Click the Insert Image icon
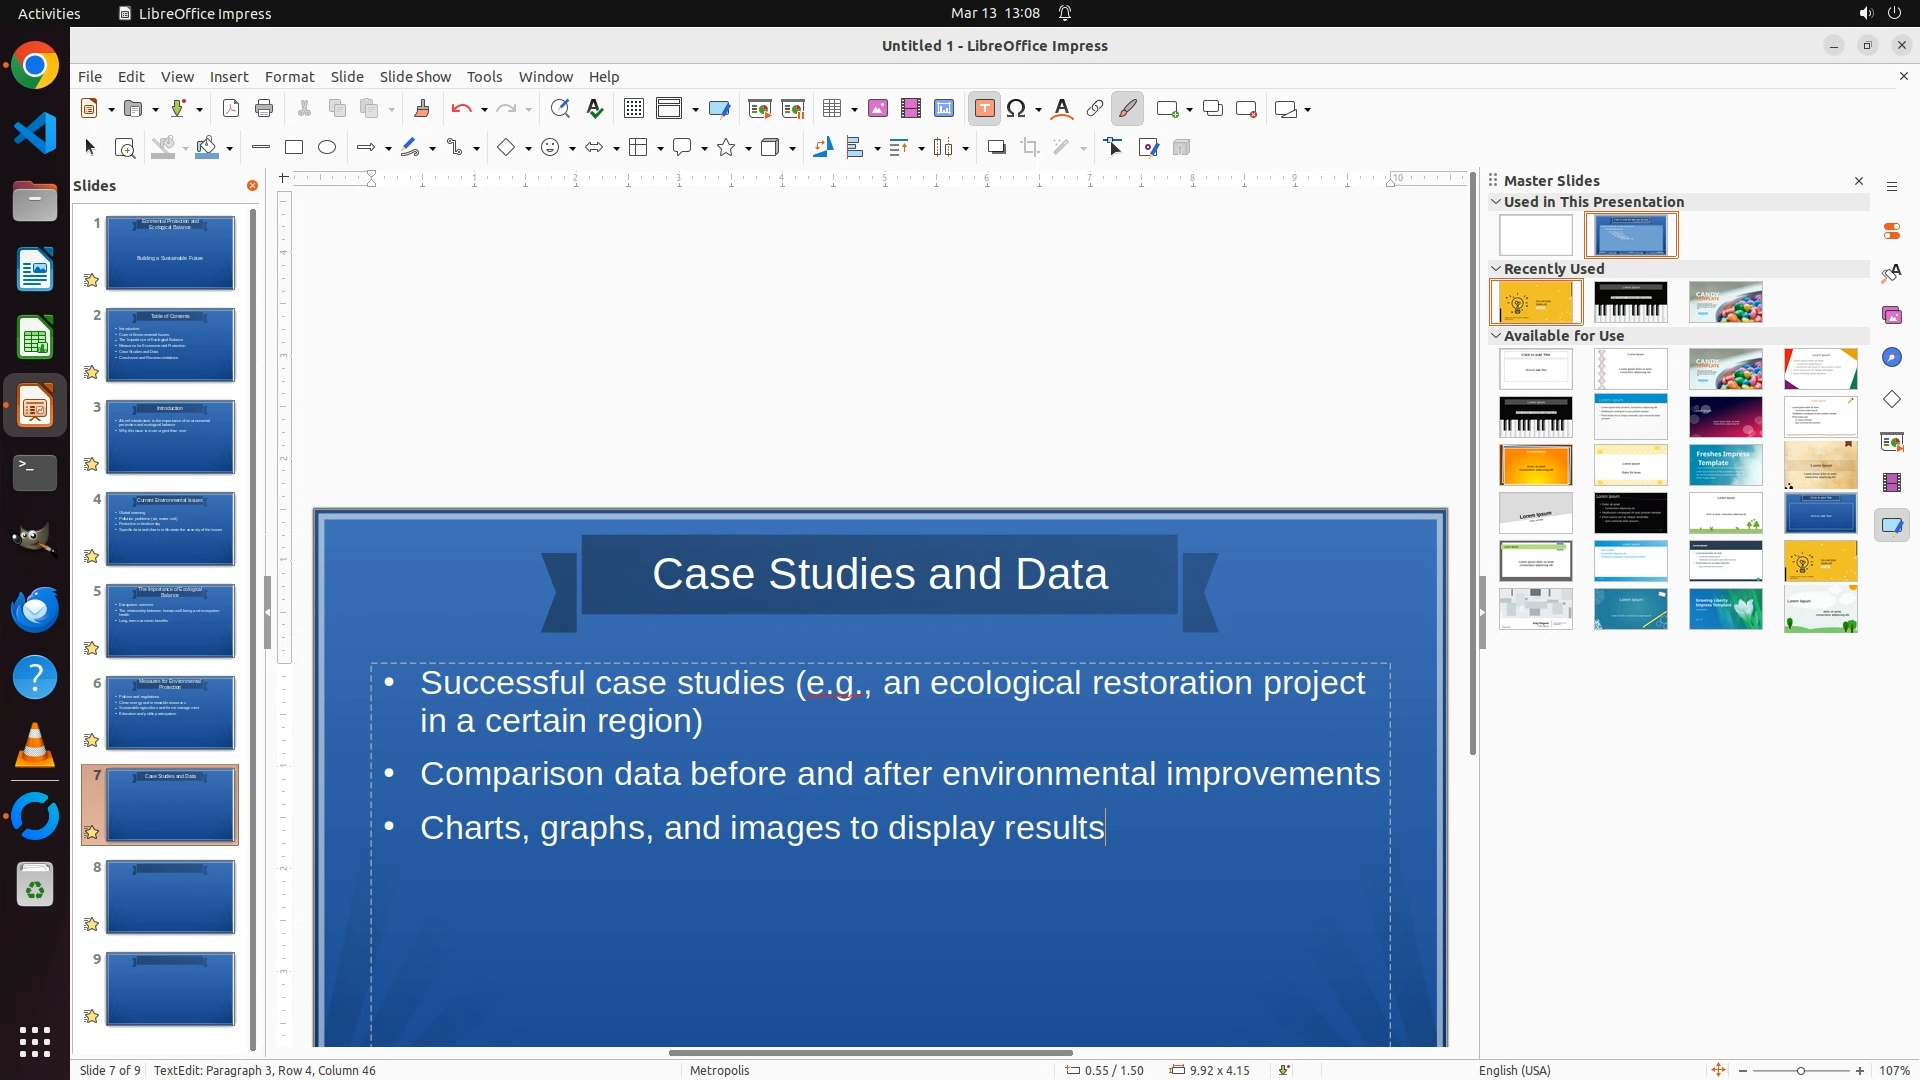 (878, 109)
